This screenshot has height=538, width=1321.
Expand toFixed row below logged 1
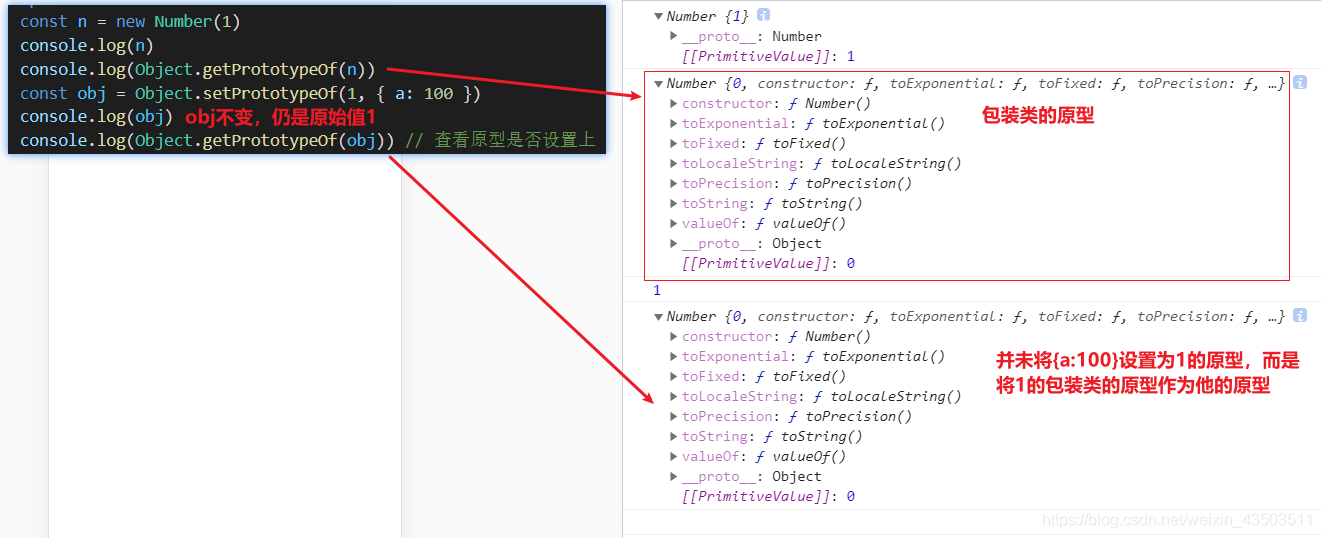click(674, 376)
